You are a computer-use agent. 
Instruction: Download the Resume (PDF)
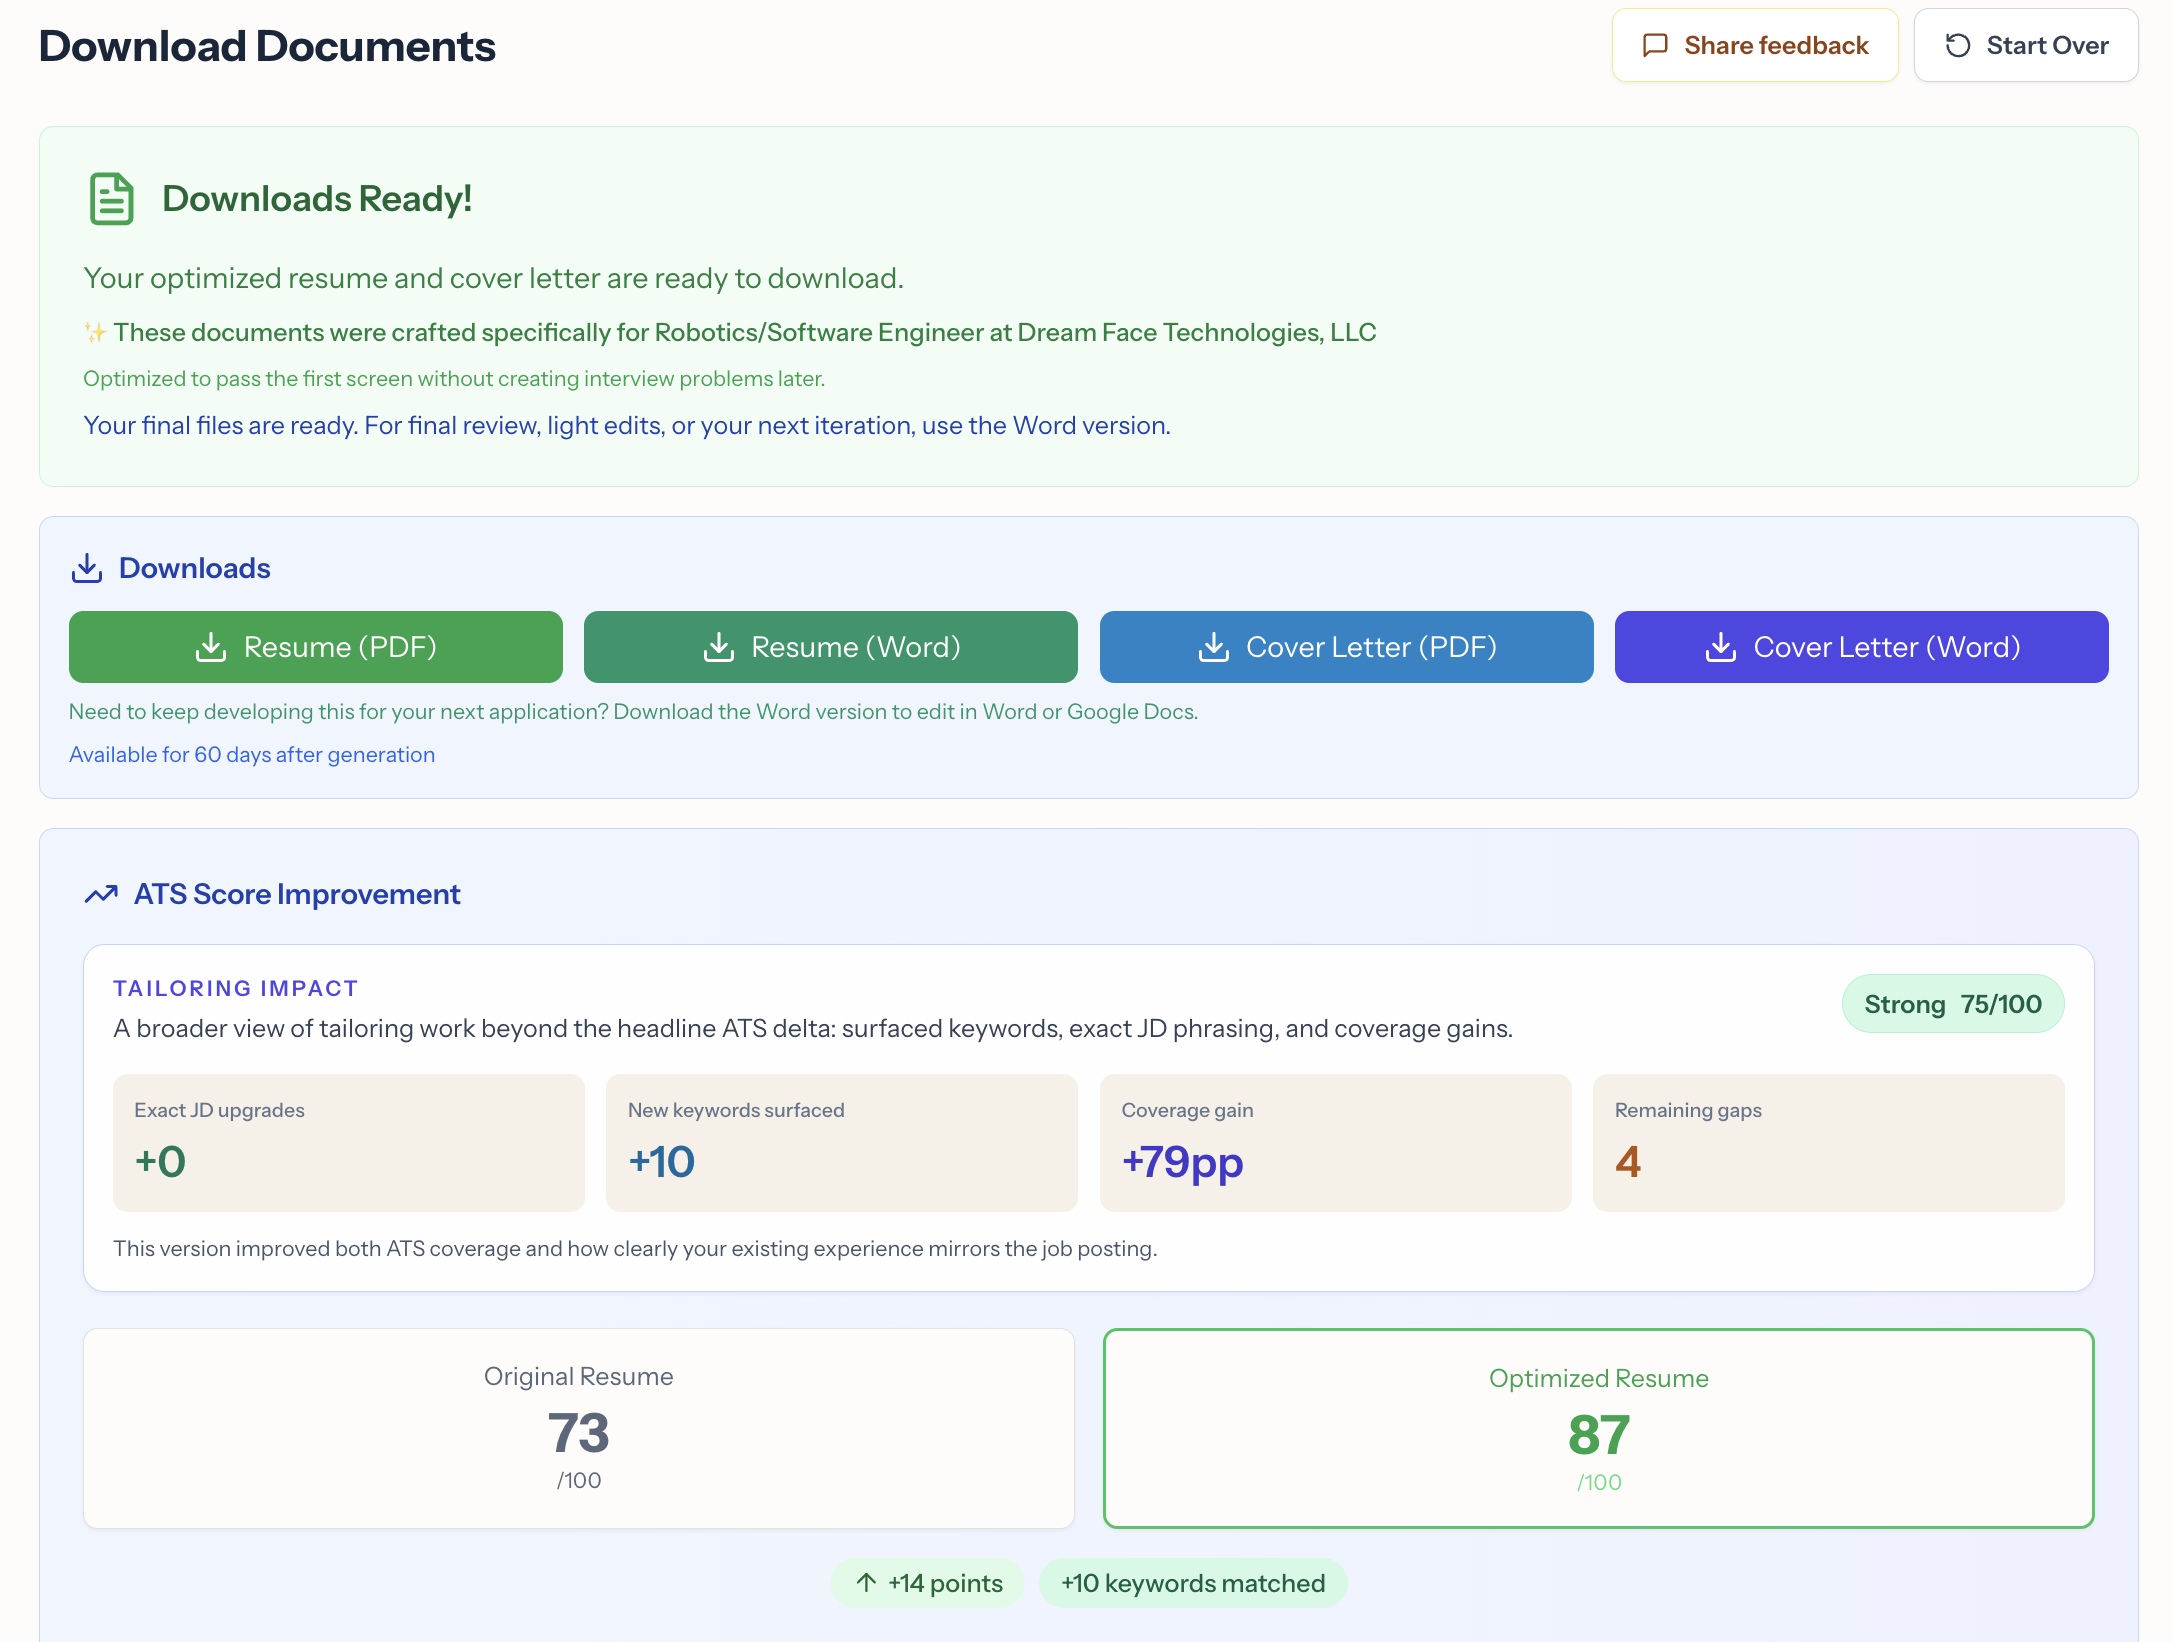pyautogui.click(x=315, y=646)
